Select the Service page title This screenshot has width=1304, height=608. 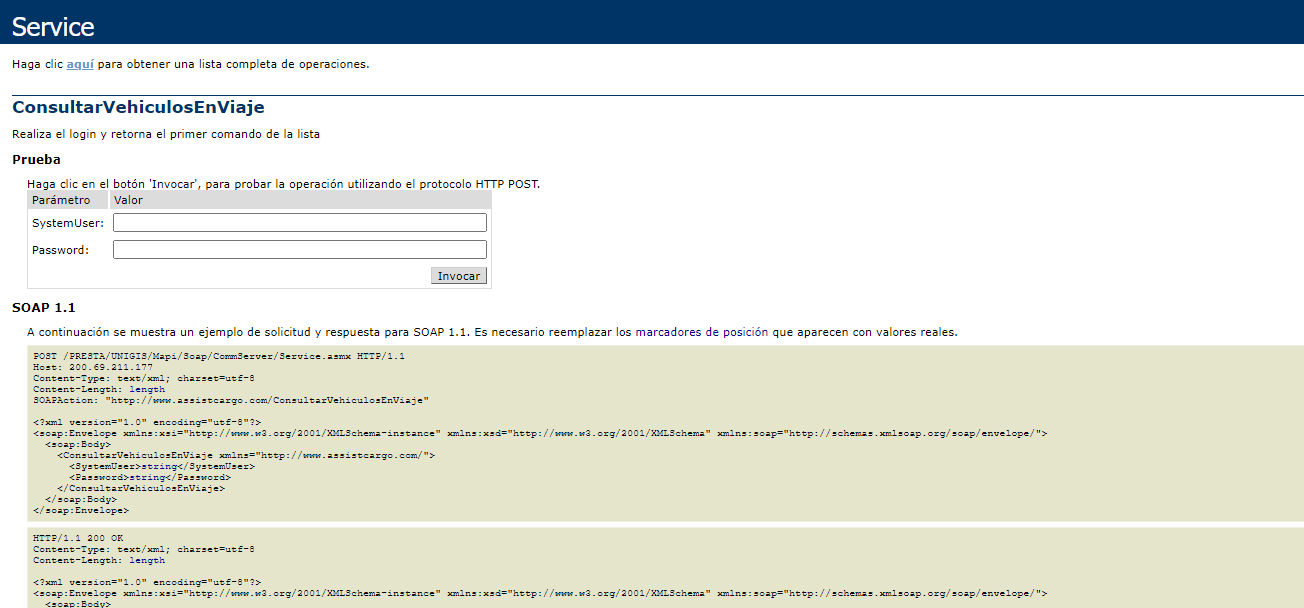click(x=53, y=27)
